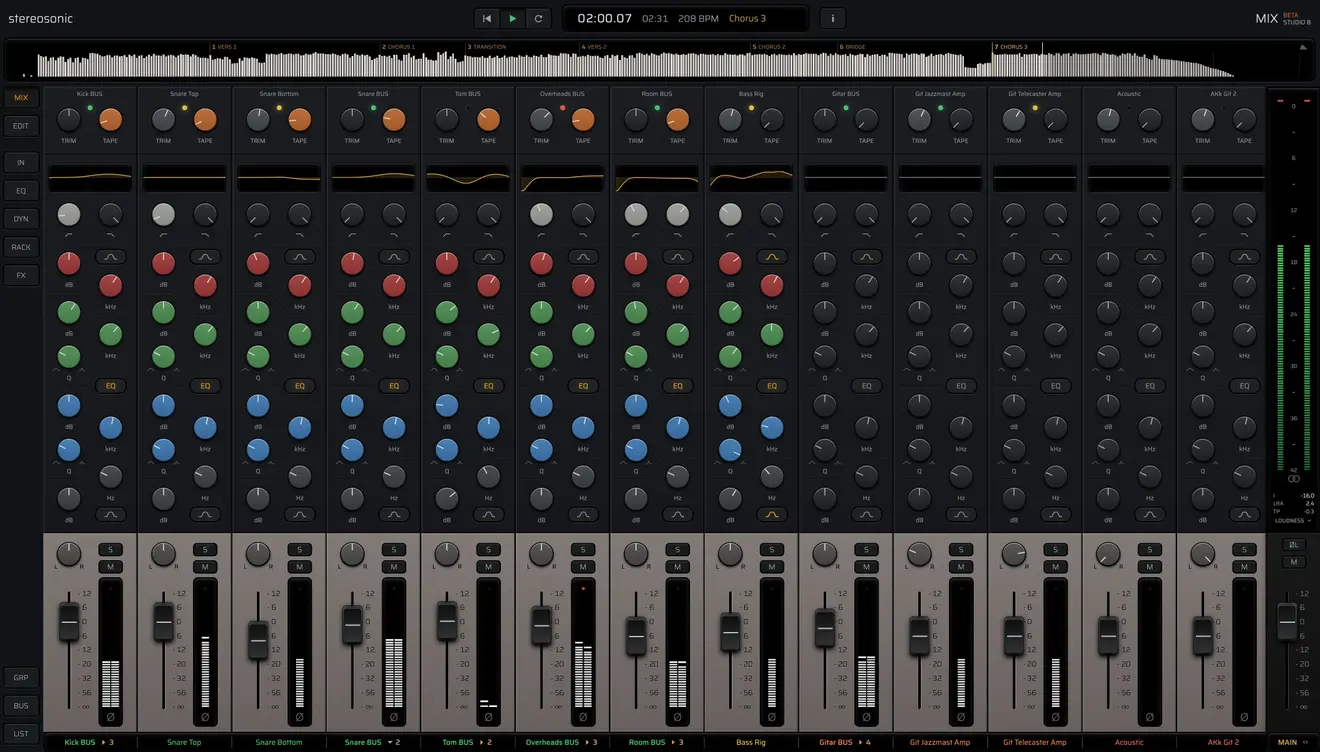Flip phase on the Kick BUS channel
The image size is (1320, 752).
(111, 716)
